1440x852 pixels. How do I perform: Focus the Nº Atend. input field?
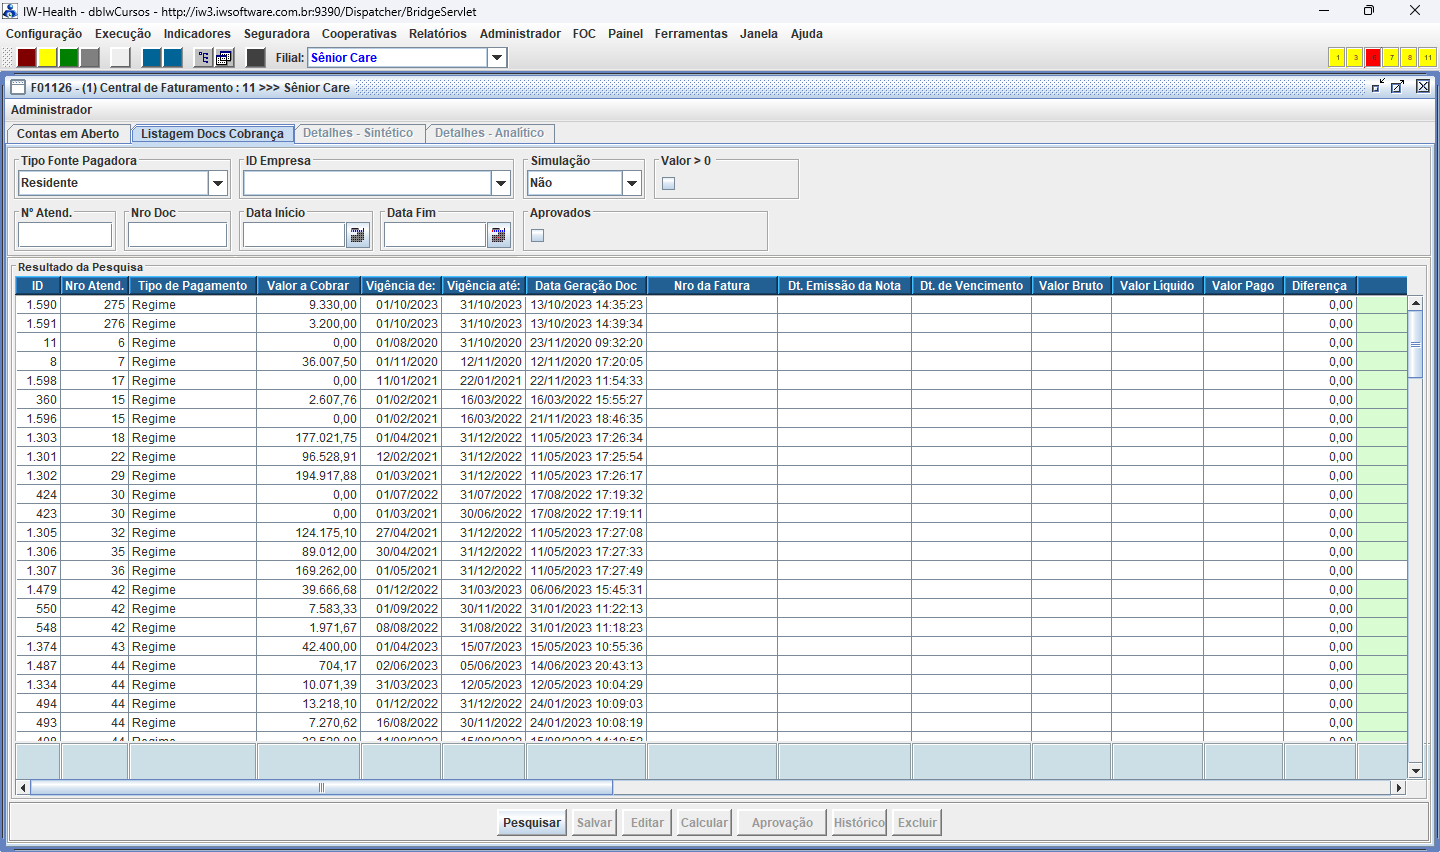click(65, 235)
